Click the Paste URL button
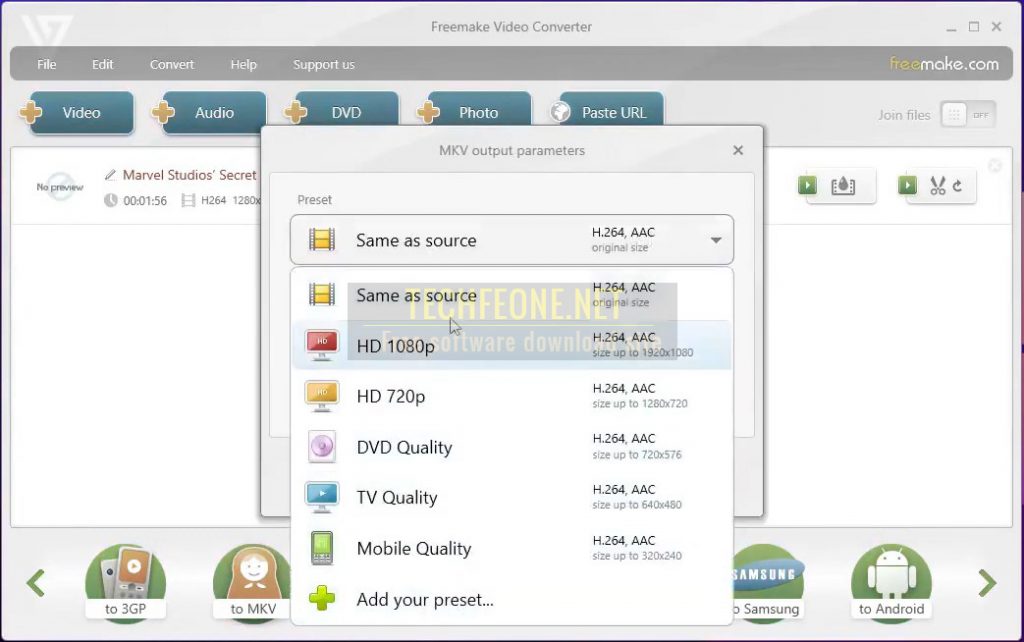 coord(607,112)
